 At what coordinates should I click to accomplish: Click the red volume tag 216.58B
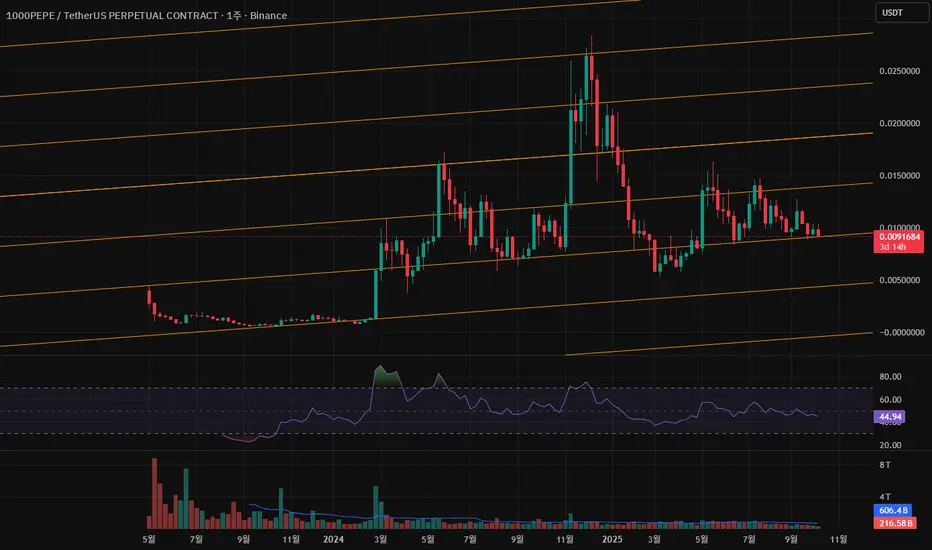(x=895, y=523)
